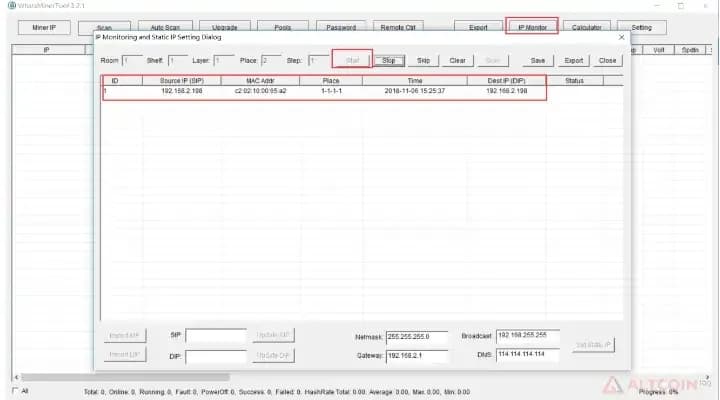Clear the monitored IP list
The width and height of the screenshot is (720, 400).
click(457, 61)
